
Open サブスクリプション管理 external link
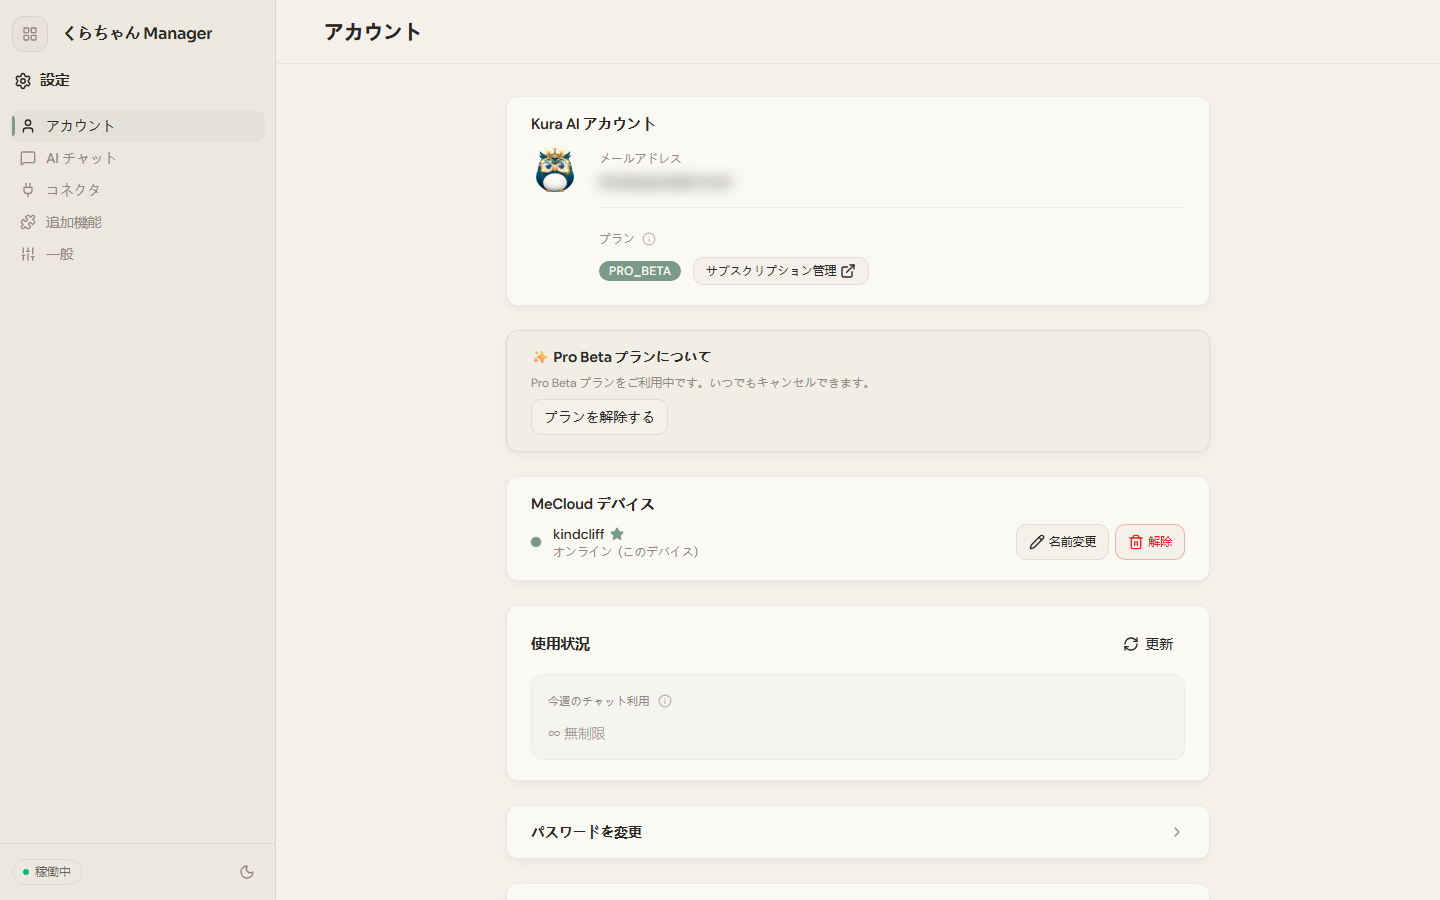pyautogui.click(x=780, y=271)
